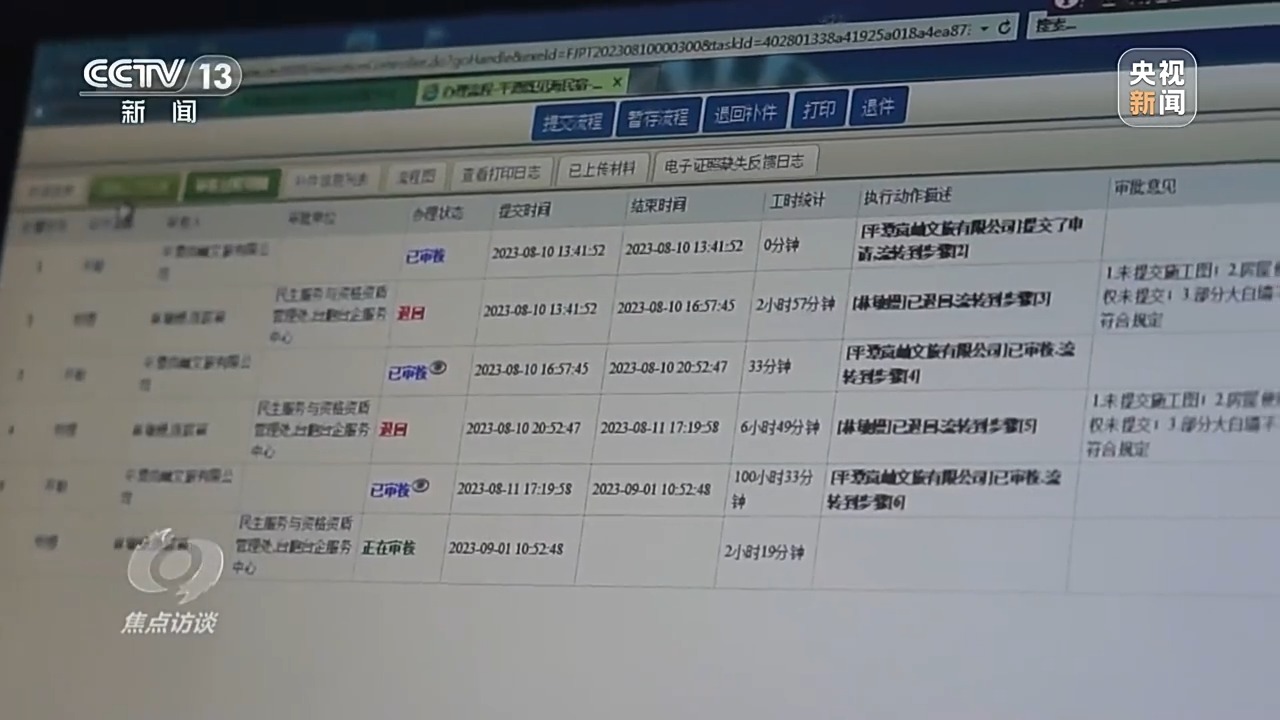The height and width of the screenshot is (720, 1280).
Task: Click the refresh icon in the address bar
Action: tap(1004, 27)
